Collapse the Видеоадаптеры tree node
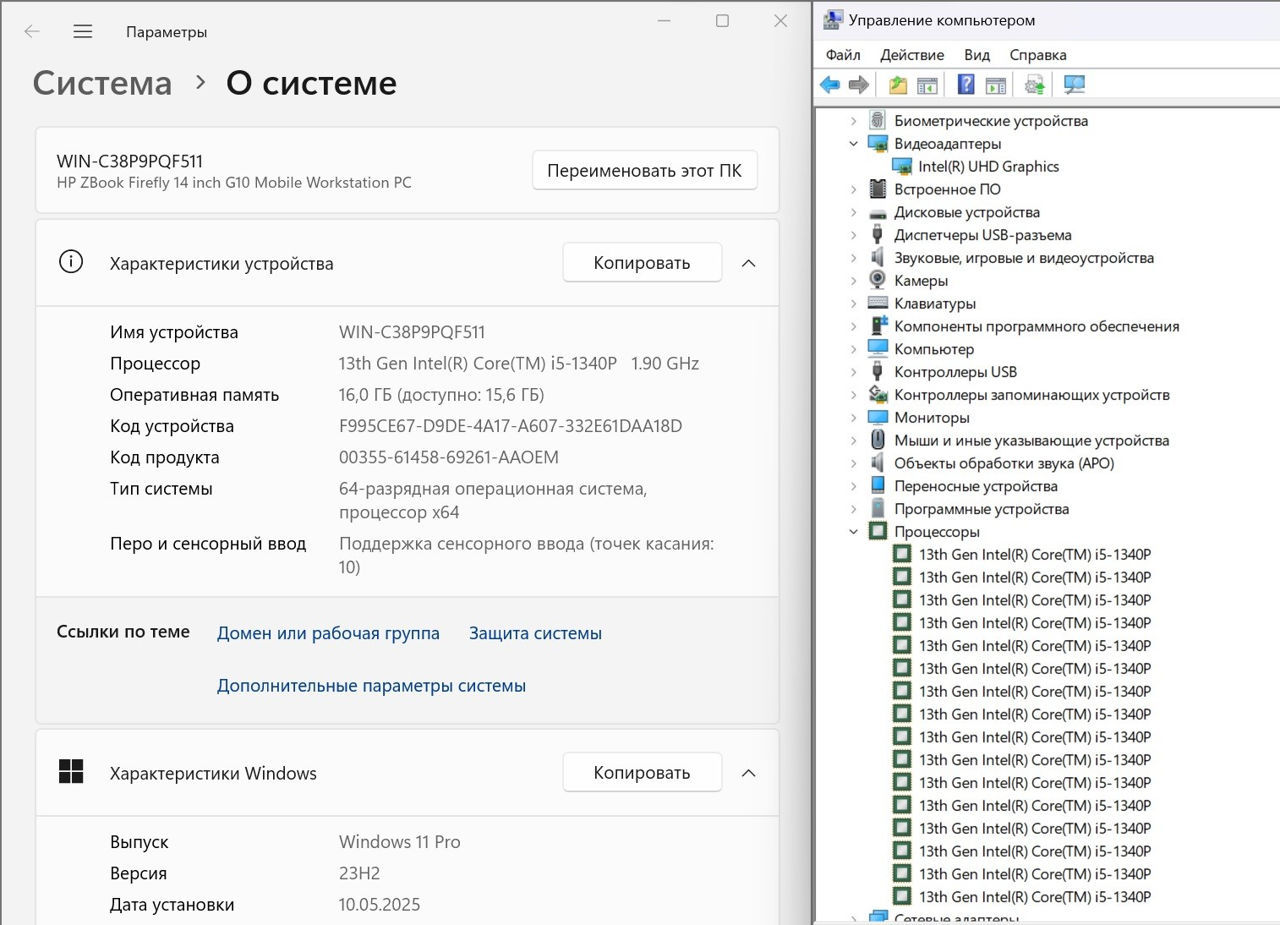Screen dimensions: 1280x925 853,143
